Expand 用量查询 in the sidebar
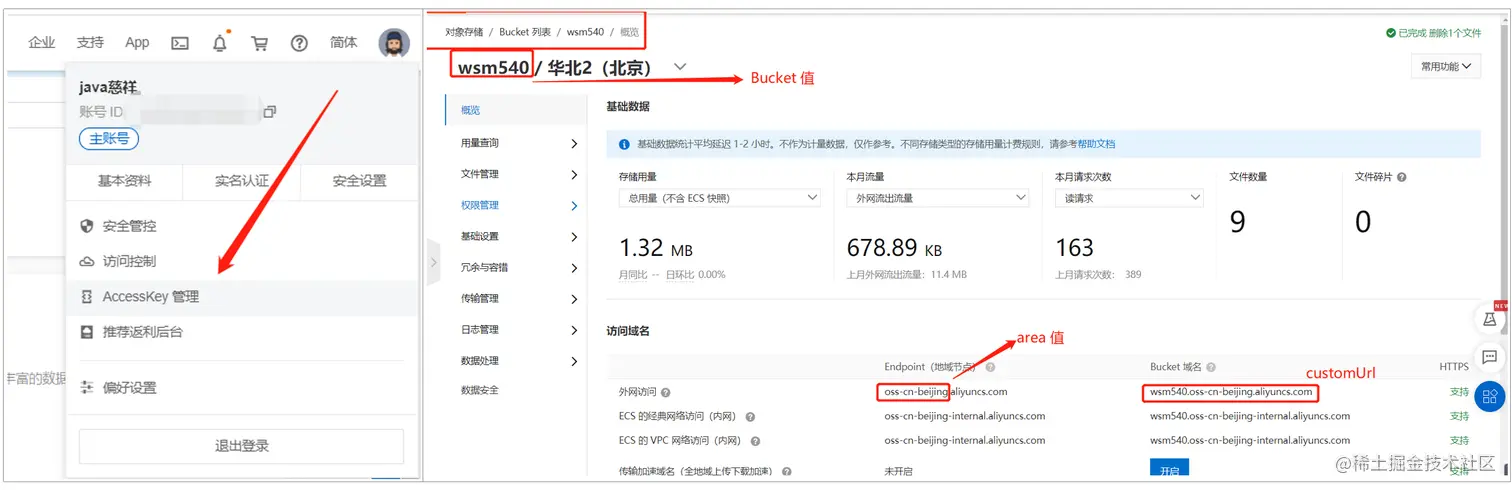 (x=573, y=143)
